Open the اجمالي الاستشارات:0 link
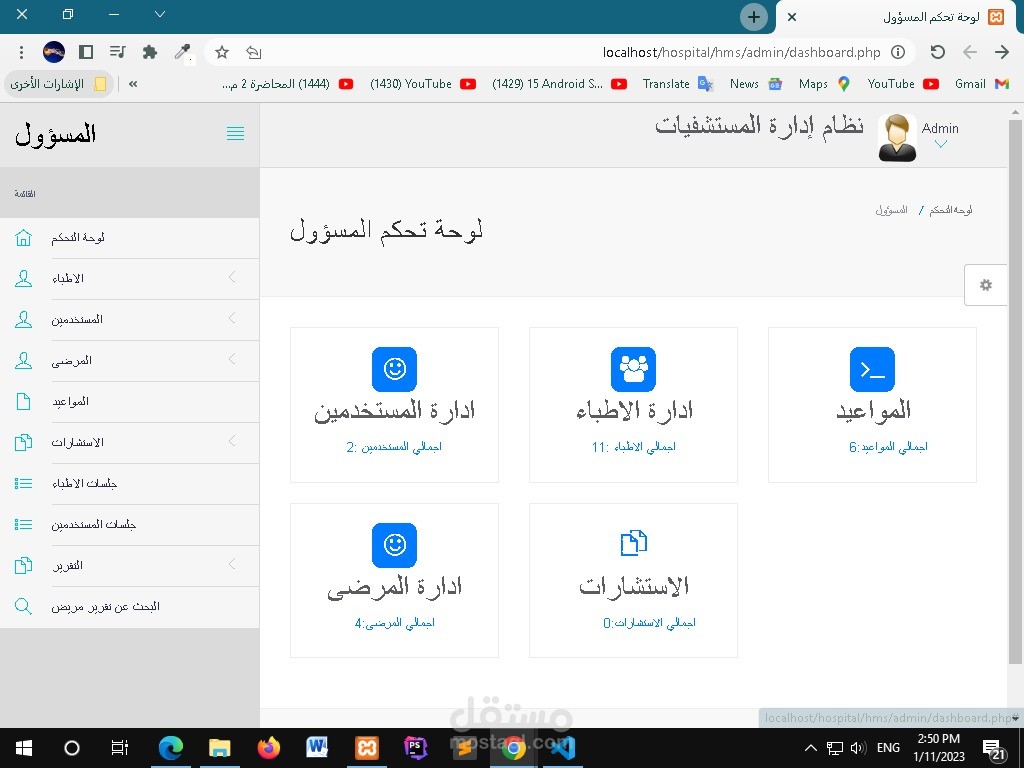This screenshot has width=1024, height=768. [x=649, y=623]
